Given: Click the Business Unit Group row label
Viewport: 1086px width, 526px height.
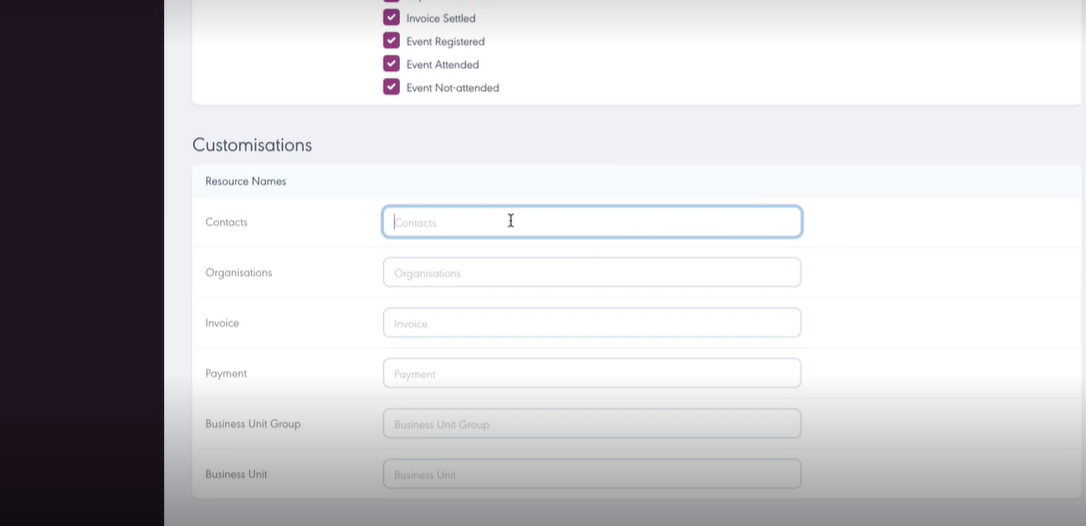Looking at the screenshot, I should [253, 424].
